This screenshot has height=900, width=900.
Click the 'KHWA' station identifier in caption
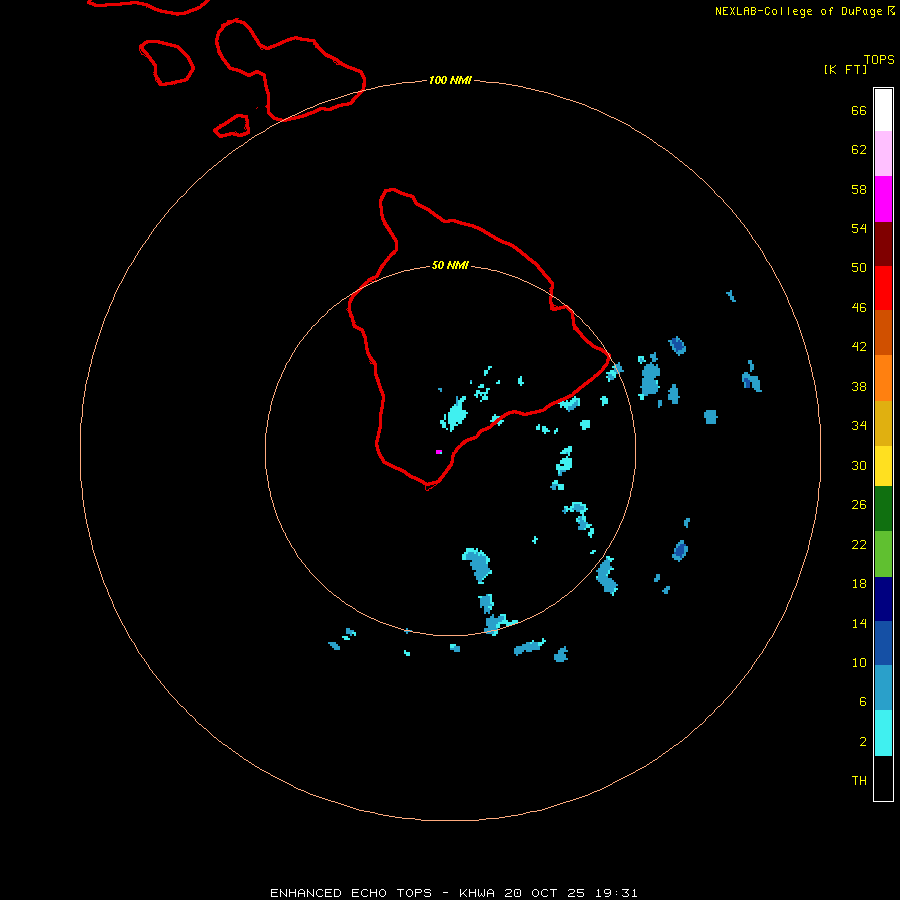(476, 893)
